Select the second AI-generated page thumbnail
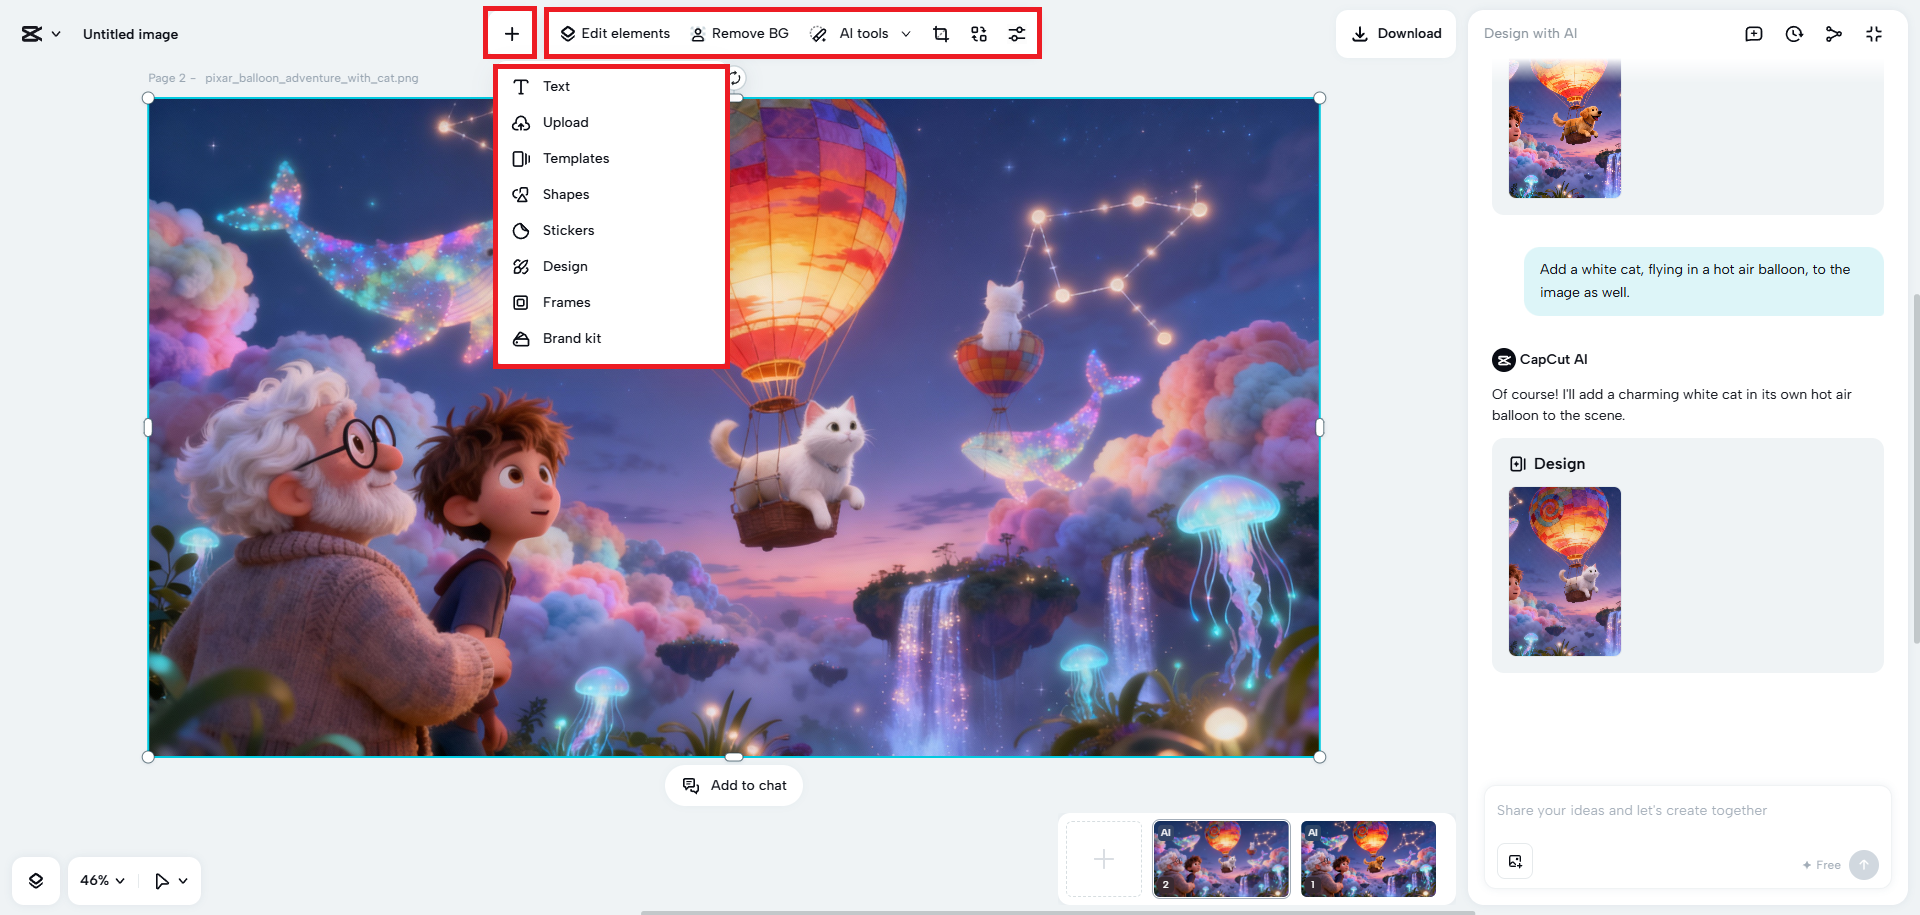1920x915 pixels. [x=1220, y=858]
